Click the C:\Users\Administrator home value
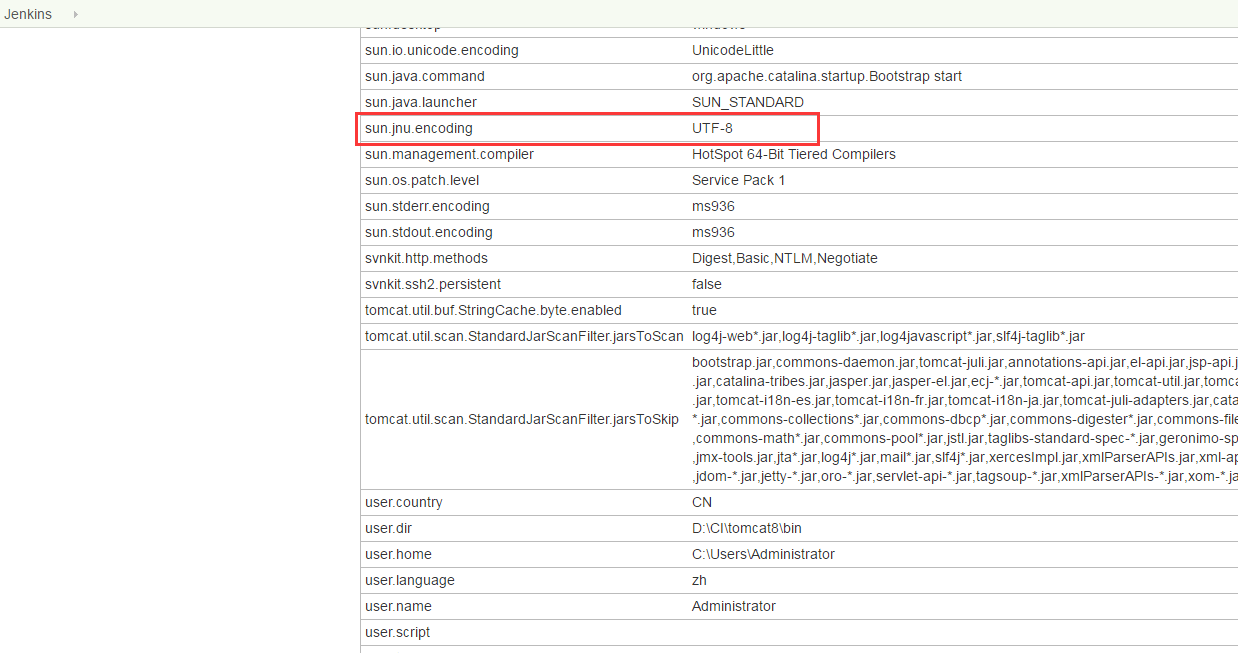 763,554
